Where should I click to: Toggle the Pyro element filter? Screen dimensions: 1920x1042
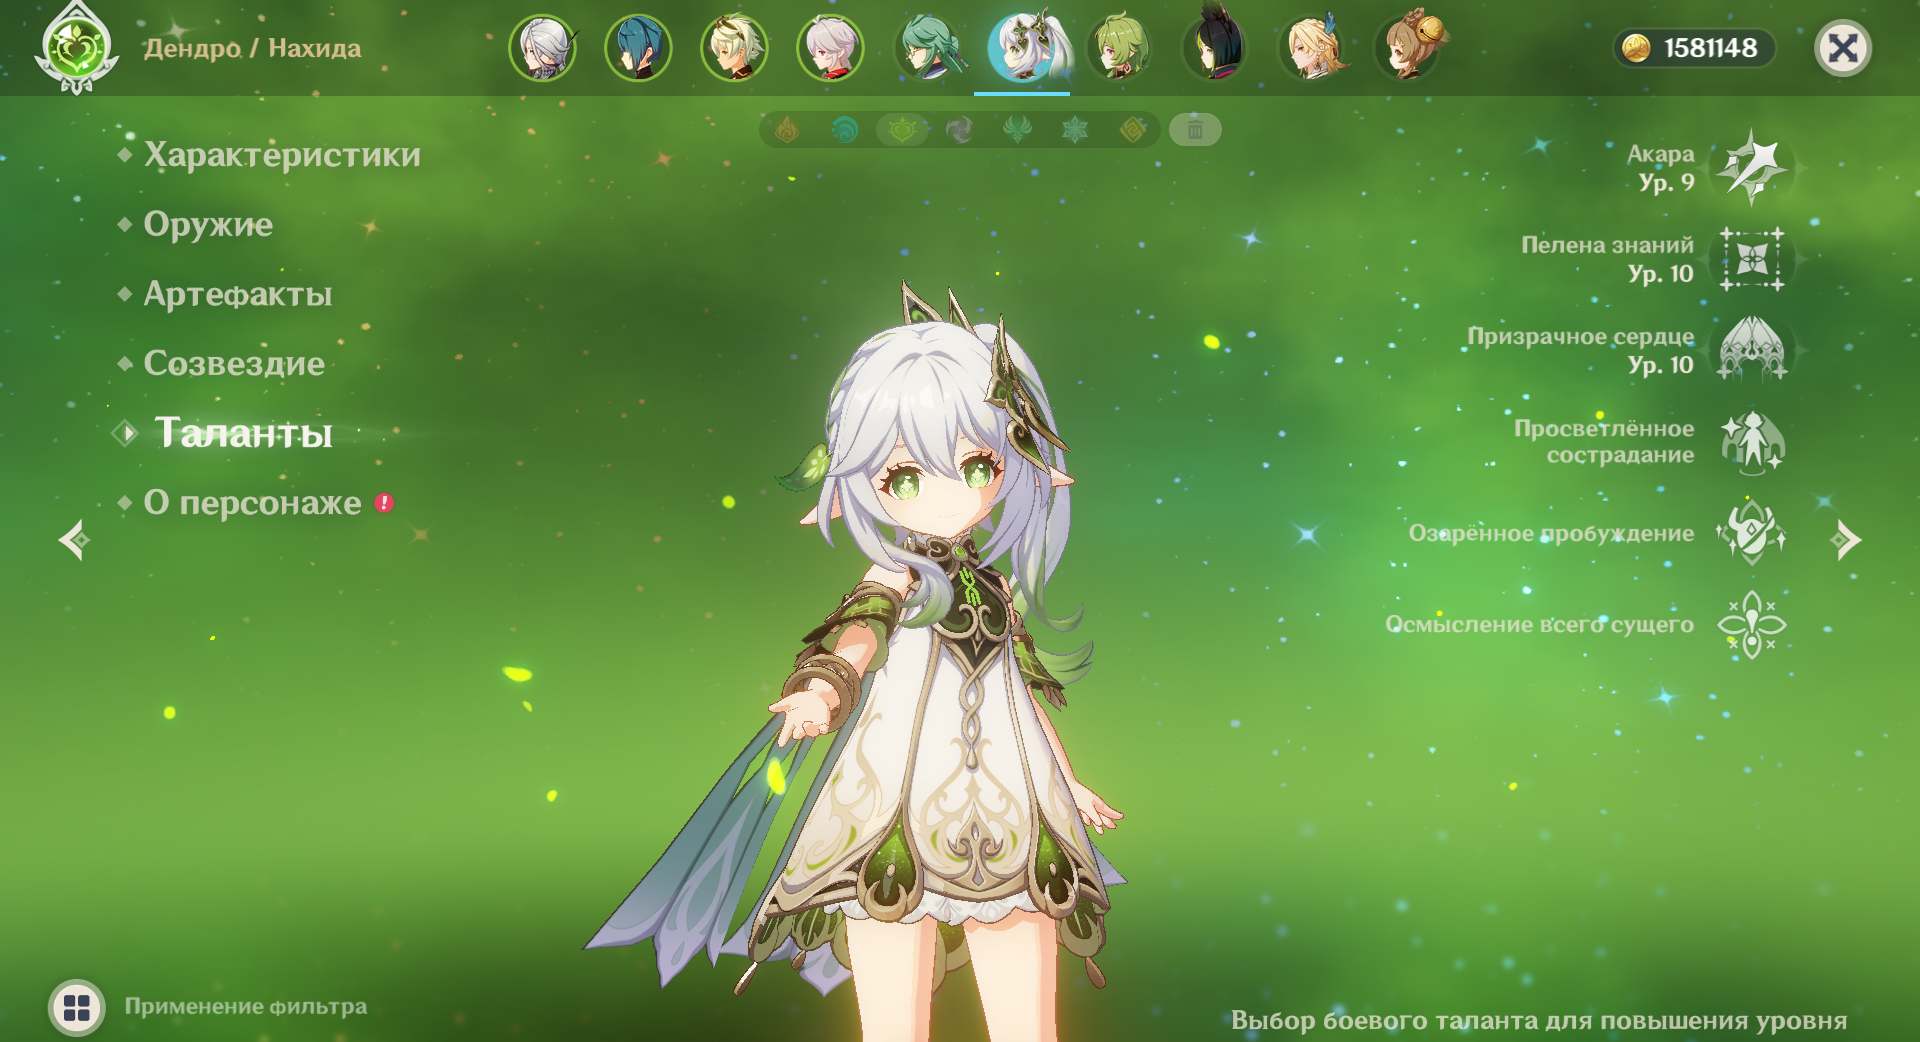coord(787,130)
